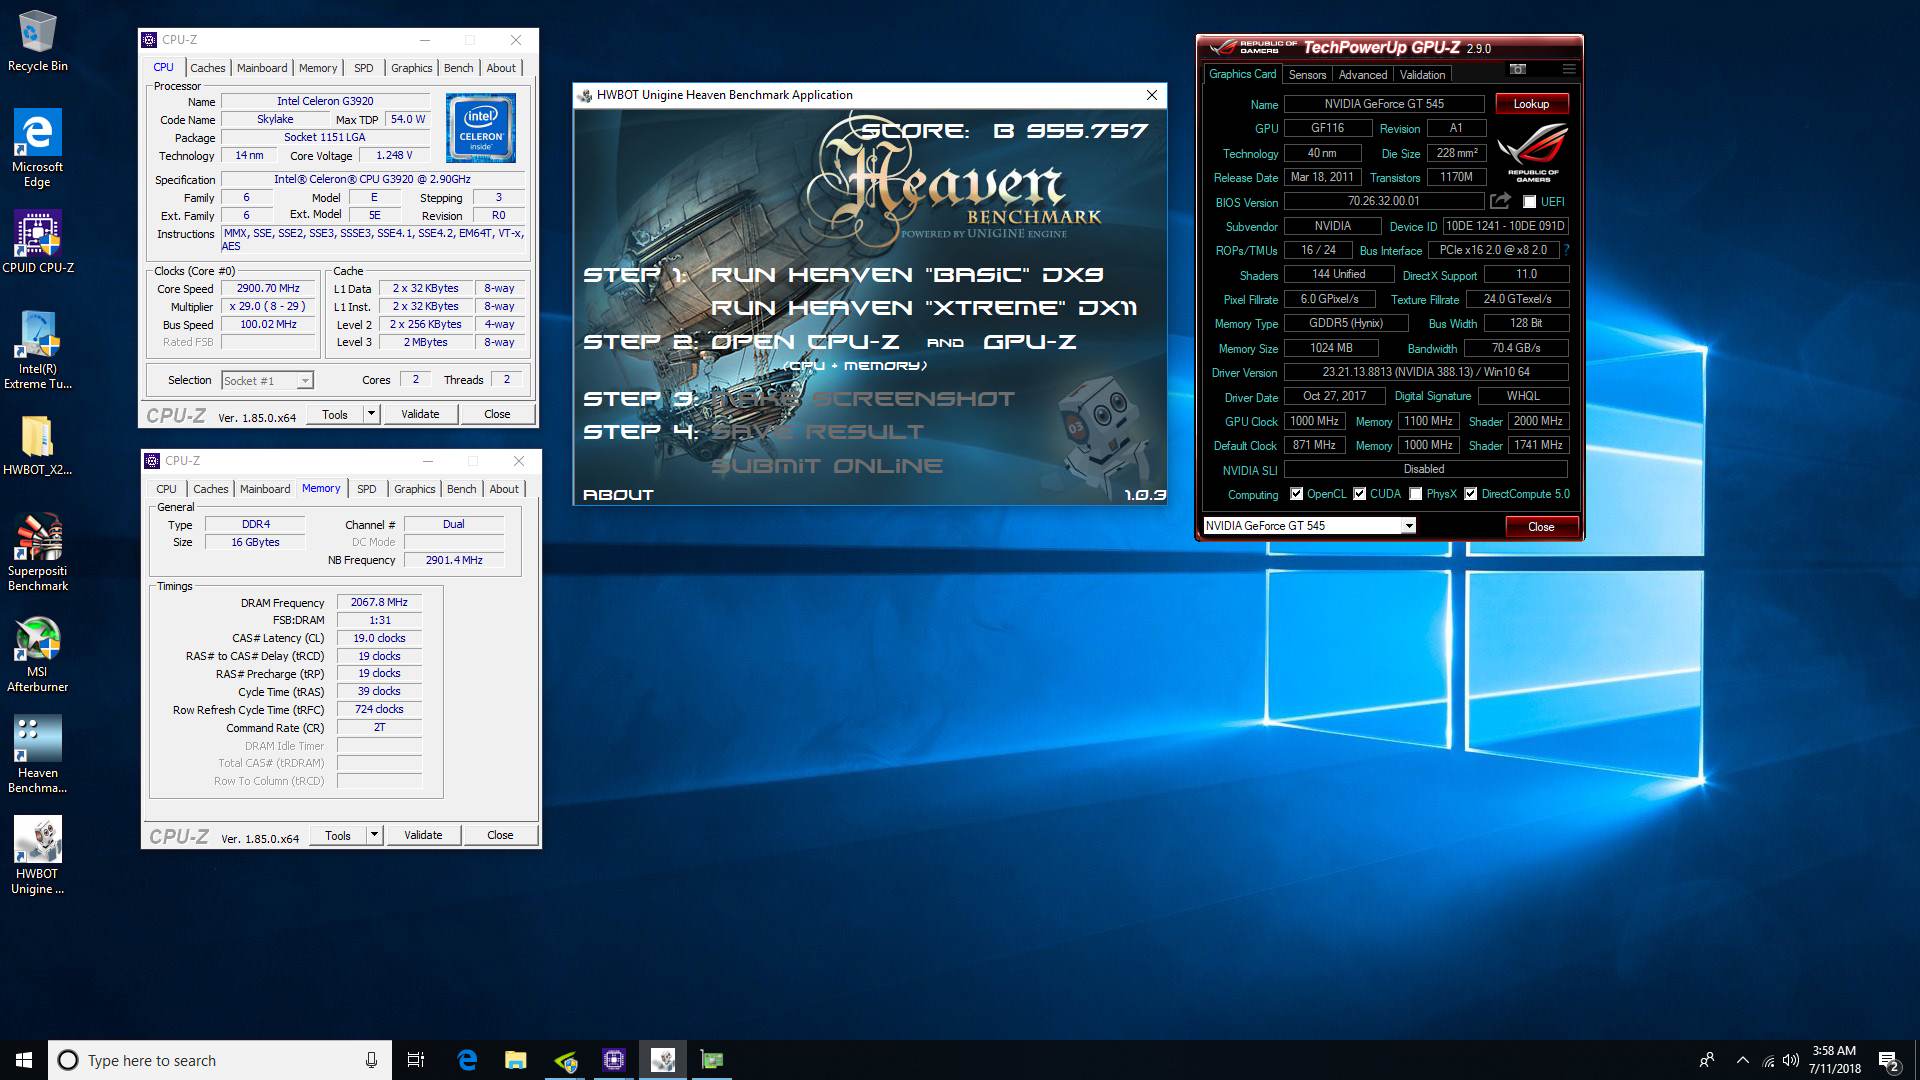Open SPD tab in lower CPU-Z
Screen dimensions: 1920x1080
tap(367, 489)
